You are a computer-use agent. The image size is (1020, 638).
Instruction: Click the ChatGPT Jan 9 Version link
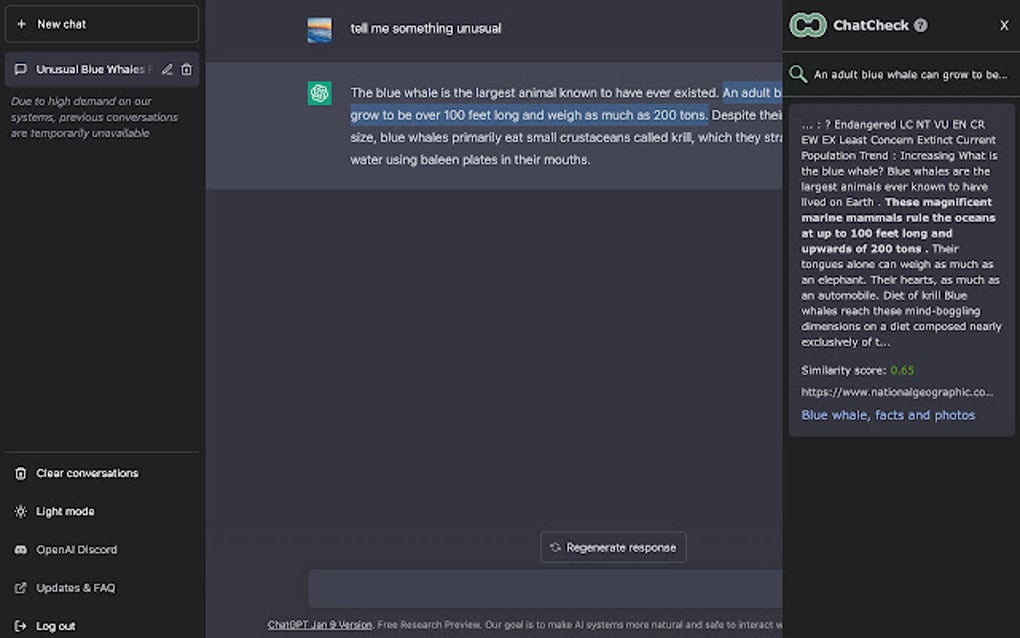point(318,622)
